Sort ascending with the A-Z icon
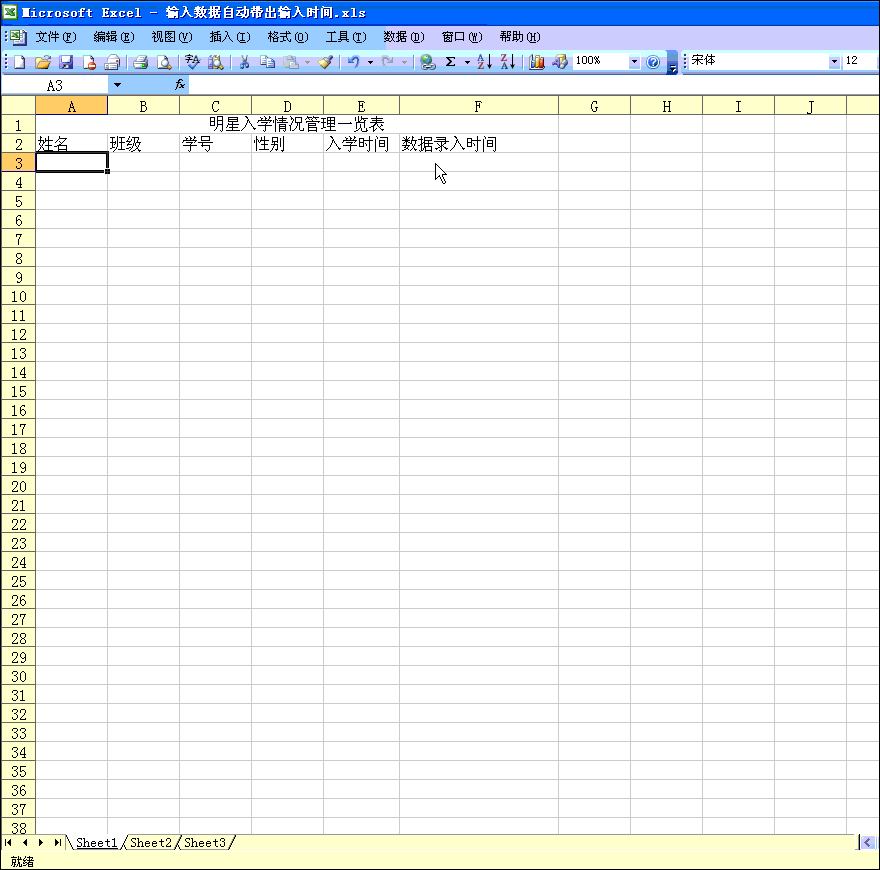880x870 pixels. click(x=484, y=62)
